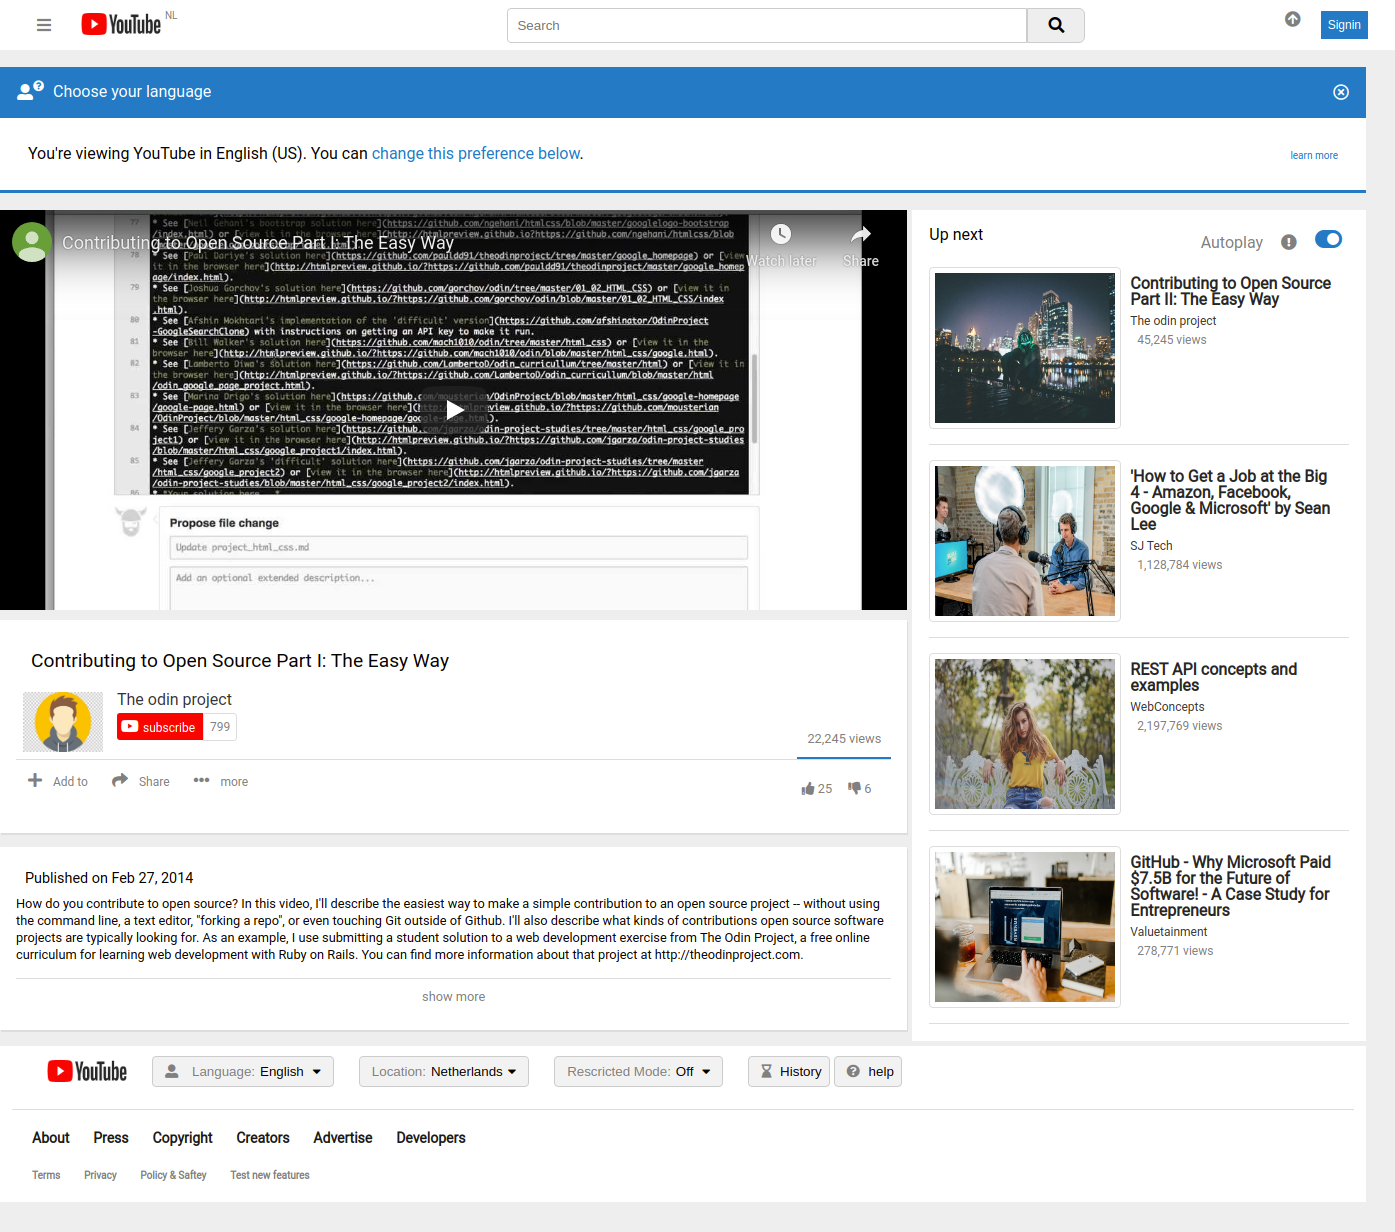Open Big 4 job video thumbnail
The image size is (1395, 1232).
(1025, 541)
